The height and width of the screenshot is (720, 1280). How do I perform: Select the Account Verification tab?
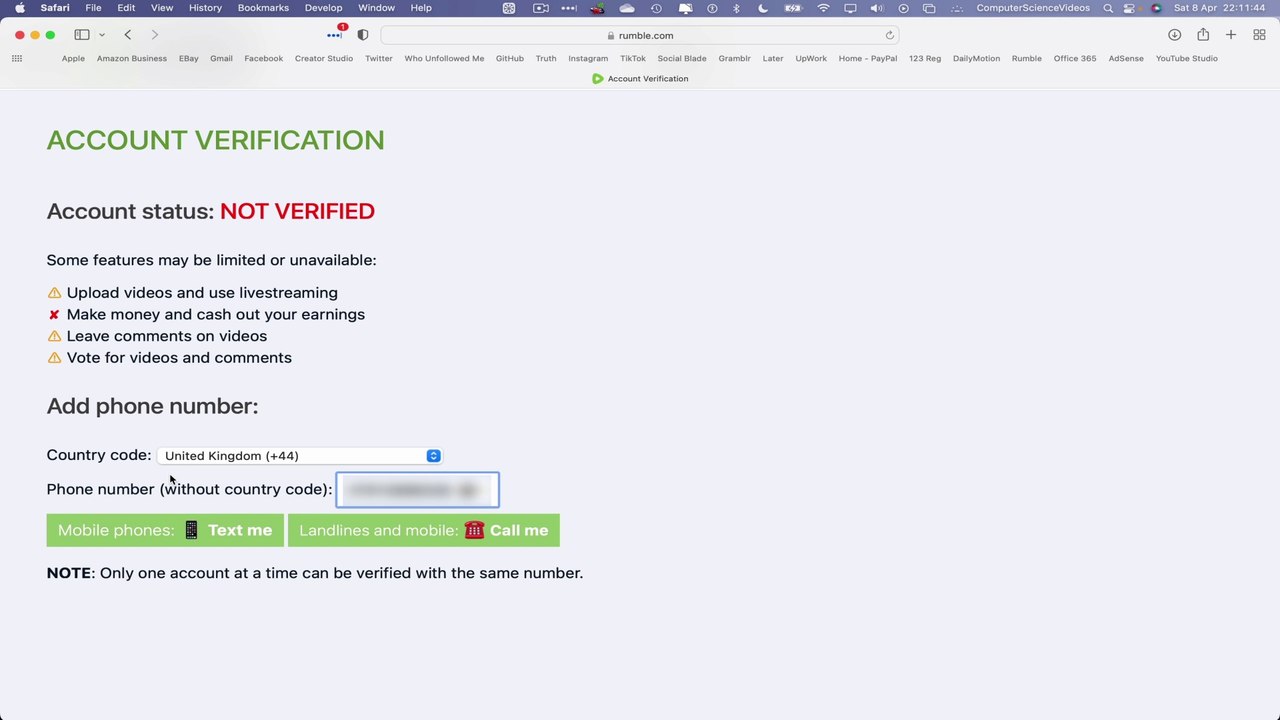click(x=640, y=78)
